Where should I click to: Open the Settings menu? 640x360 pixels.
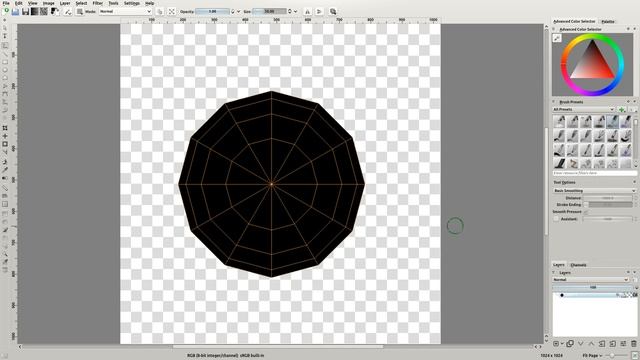[131, 3]
